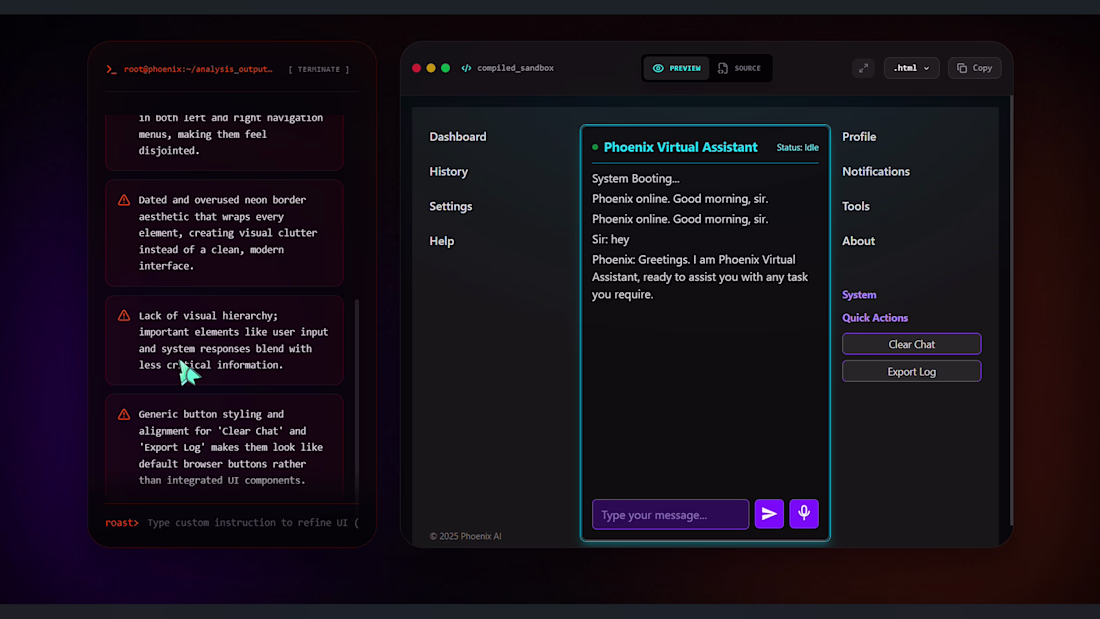Click the System link in right panel

pos(859,295)
